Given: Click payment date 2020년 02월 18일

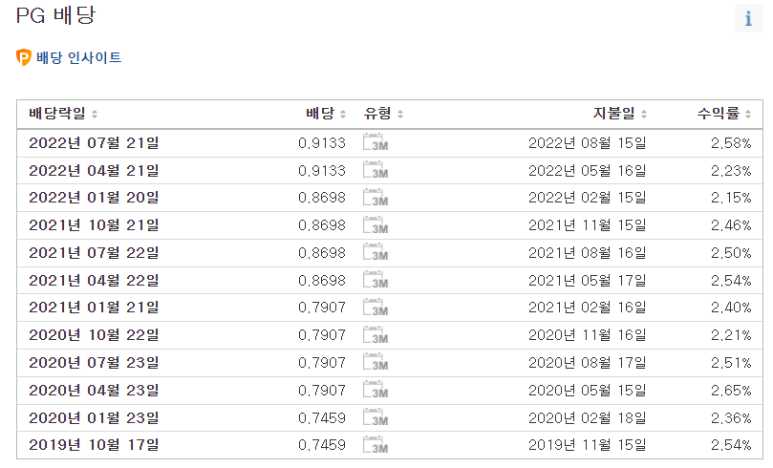Looking at the screenshot, I should click(x=587, y=418).
